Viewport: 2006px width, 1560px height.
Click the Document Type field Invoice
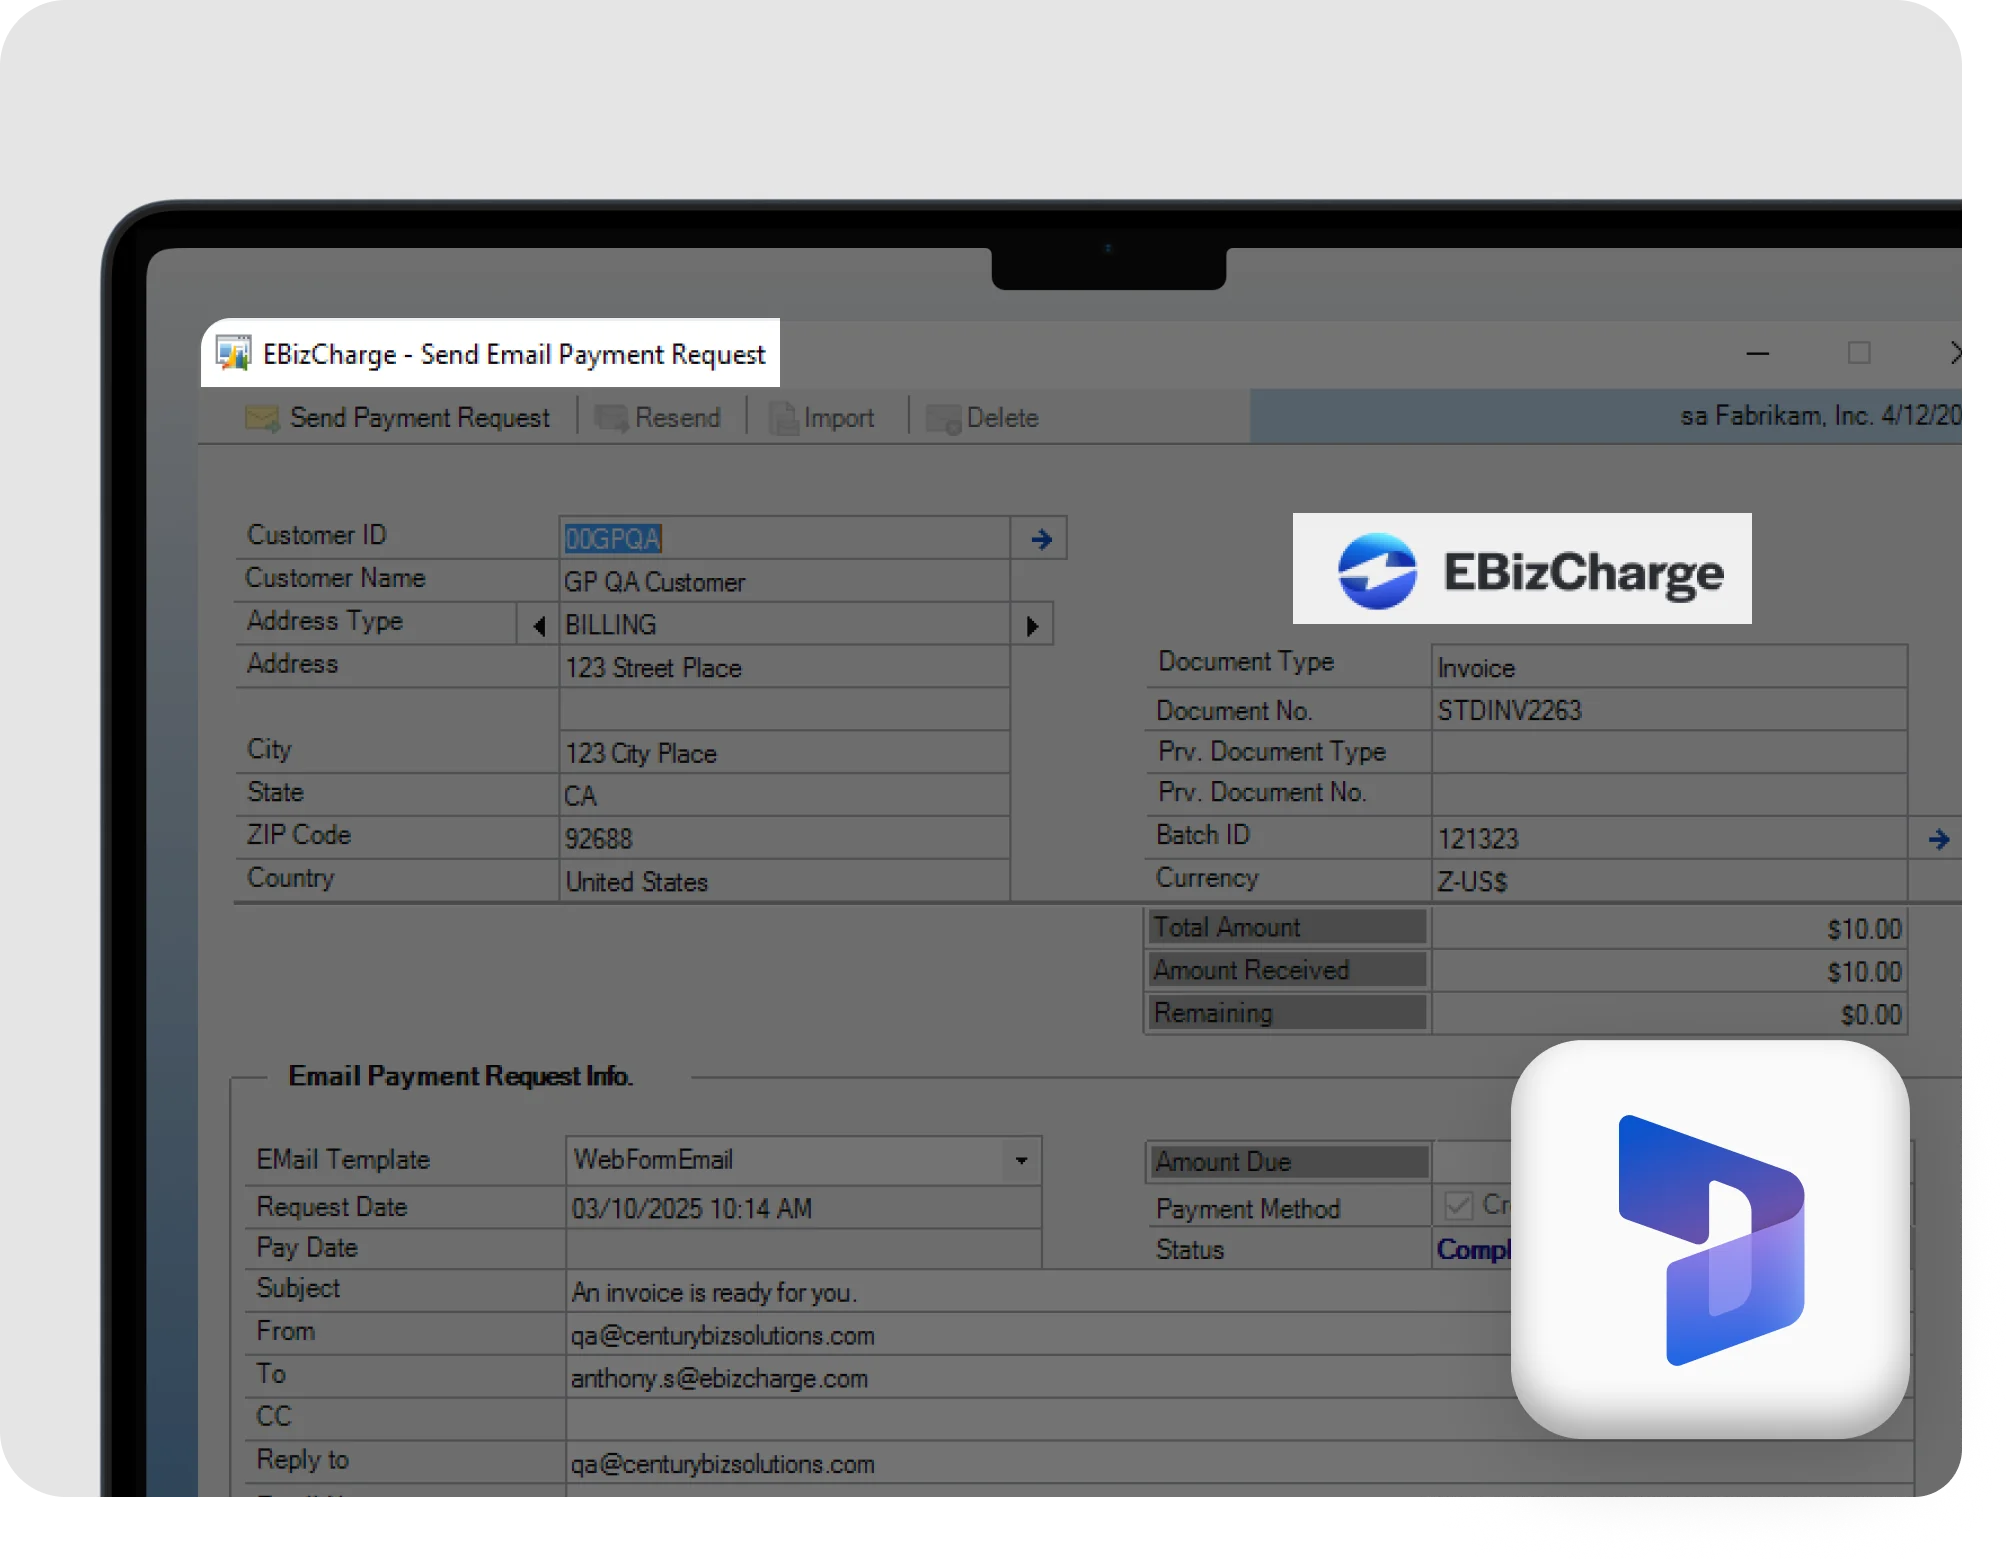pos(1669,667)
